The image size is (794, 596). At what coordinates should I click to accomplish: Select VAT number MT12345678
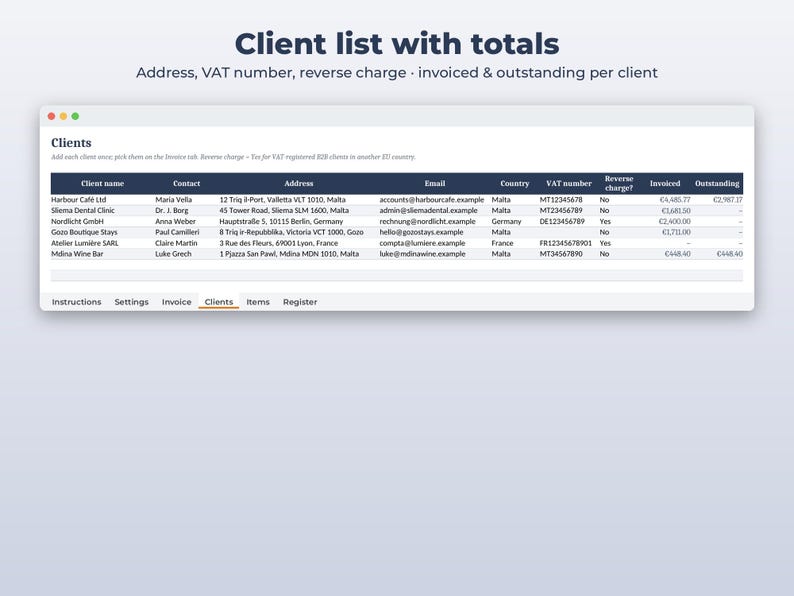pyautogui.click(x=561, y=200)
